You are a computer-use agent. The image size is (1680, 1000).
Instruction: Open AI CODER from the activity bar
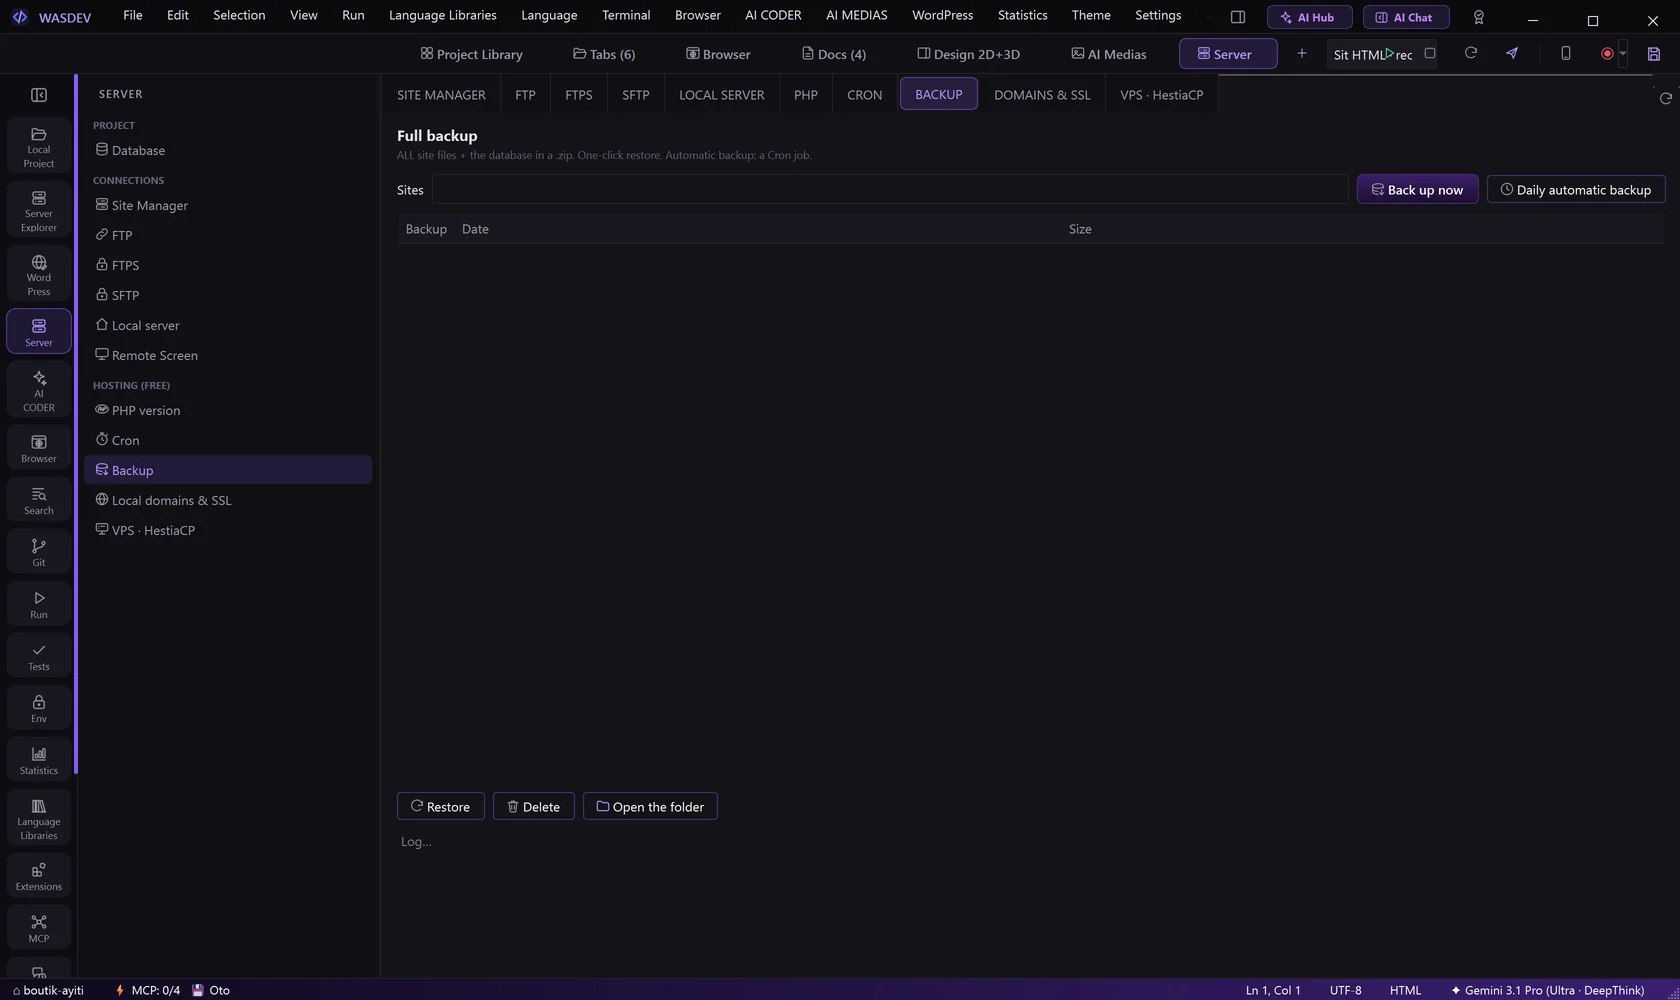click(x=39, y=391)
